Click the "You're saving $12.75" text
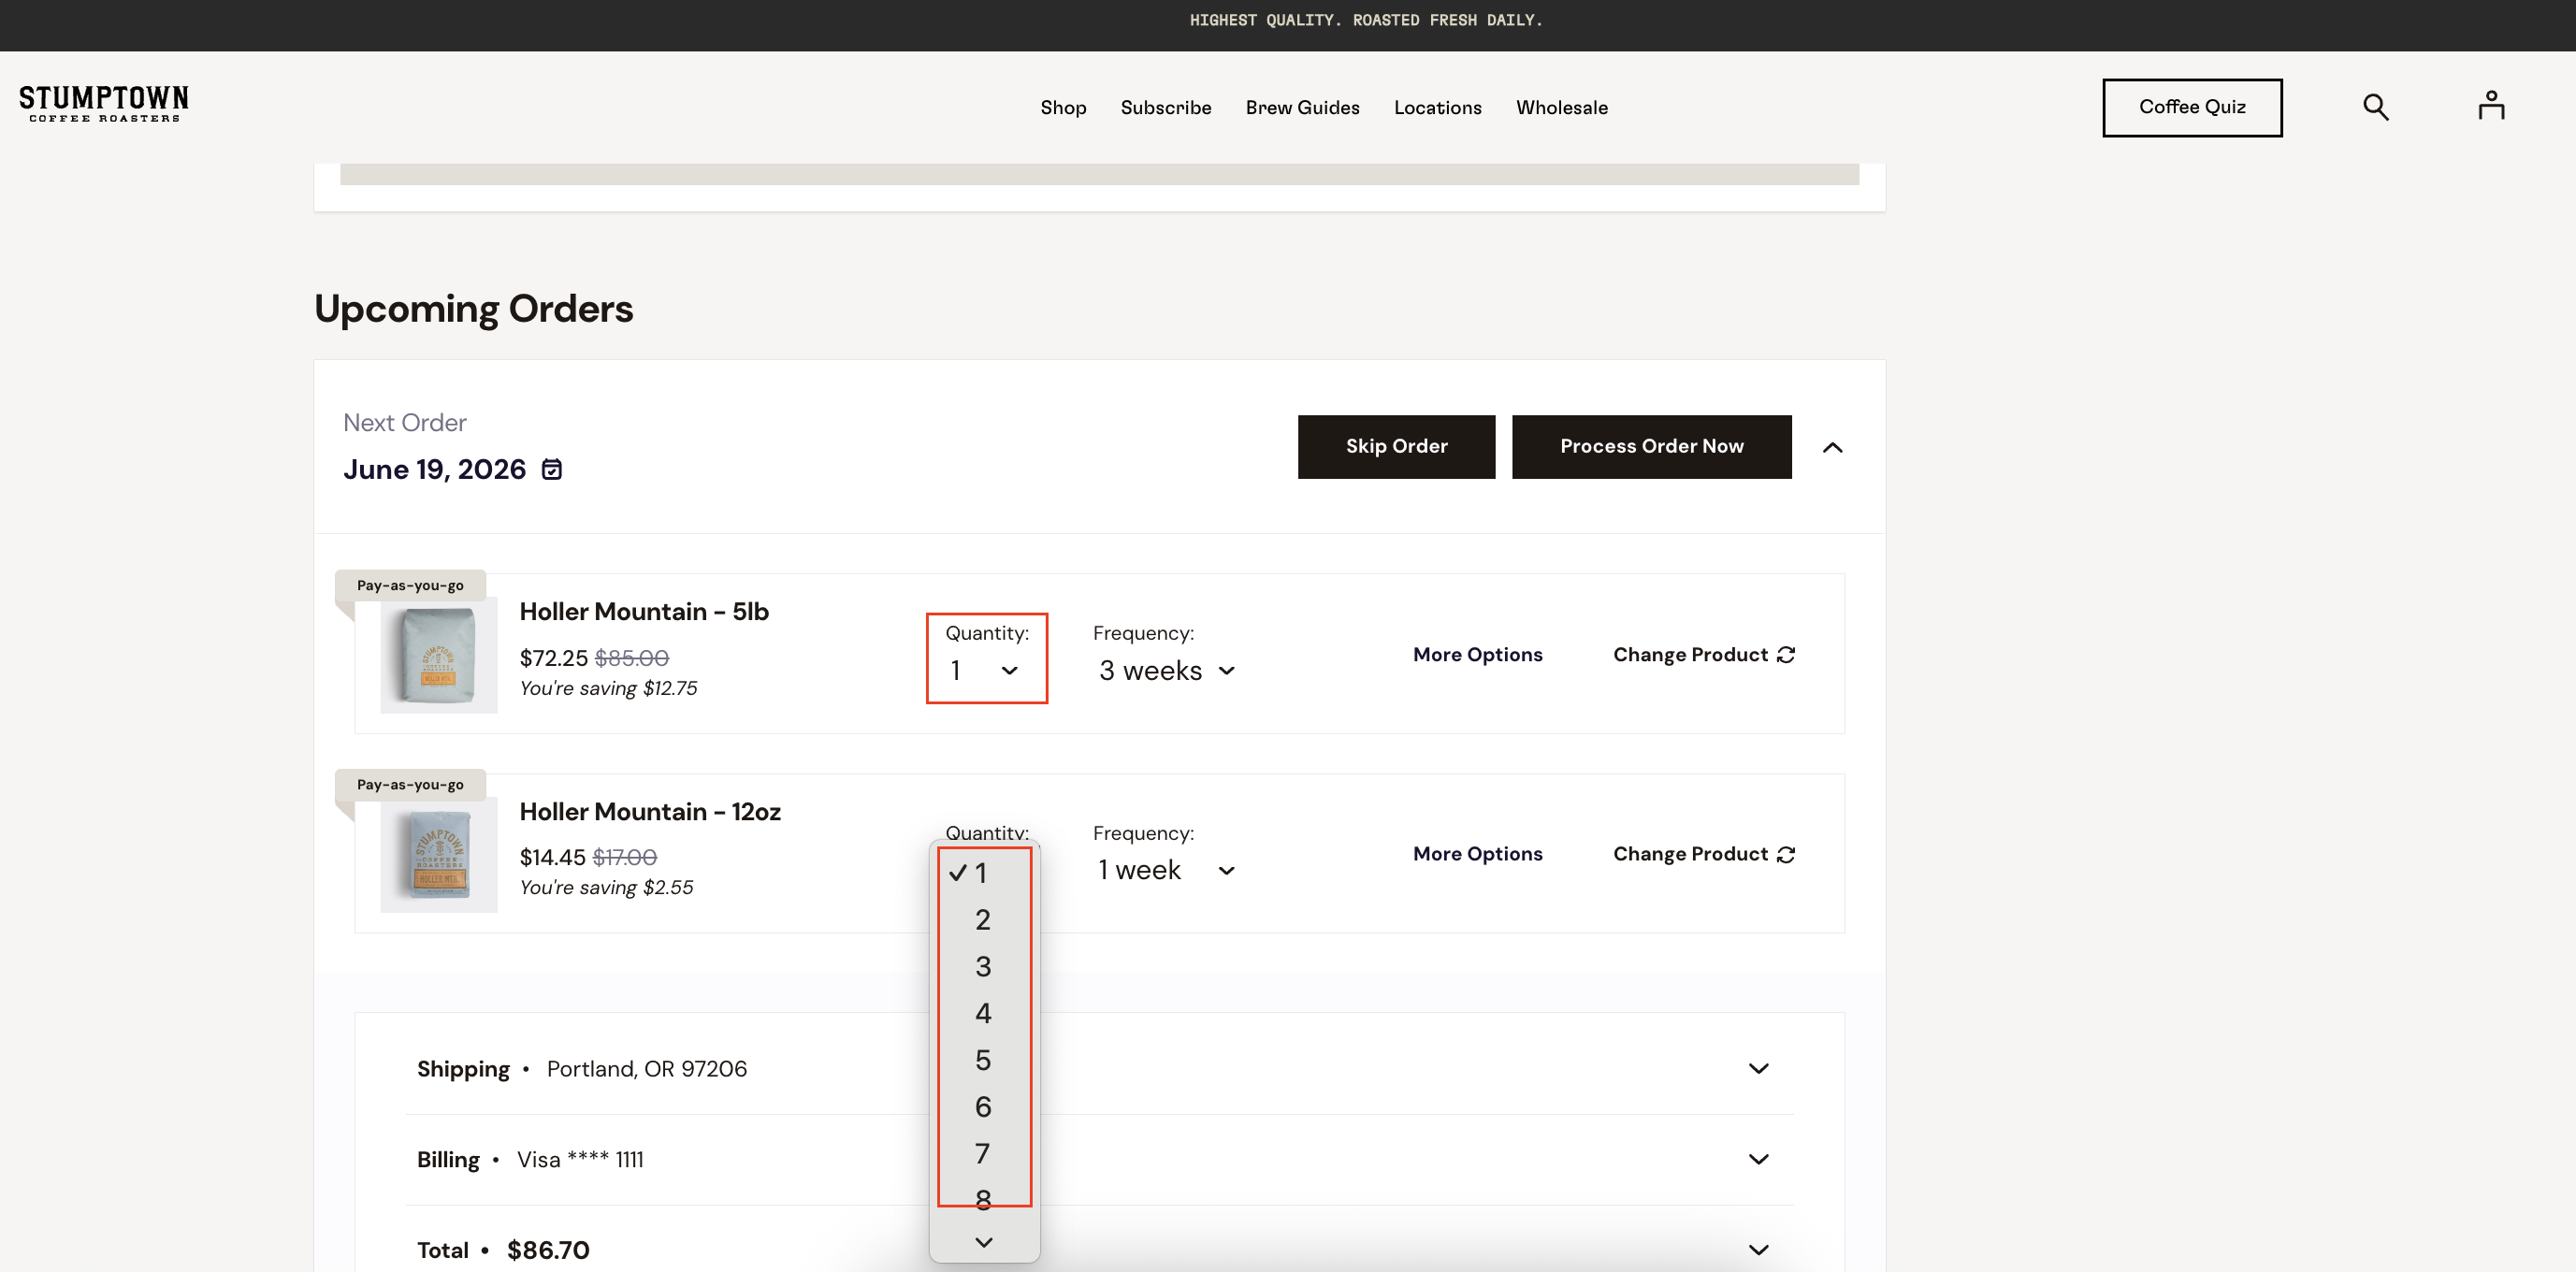The image size is (2576, 1272). 608,688
